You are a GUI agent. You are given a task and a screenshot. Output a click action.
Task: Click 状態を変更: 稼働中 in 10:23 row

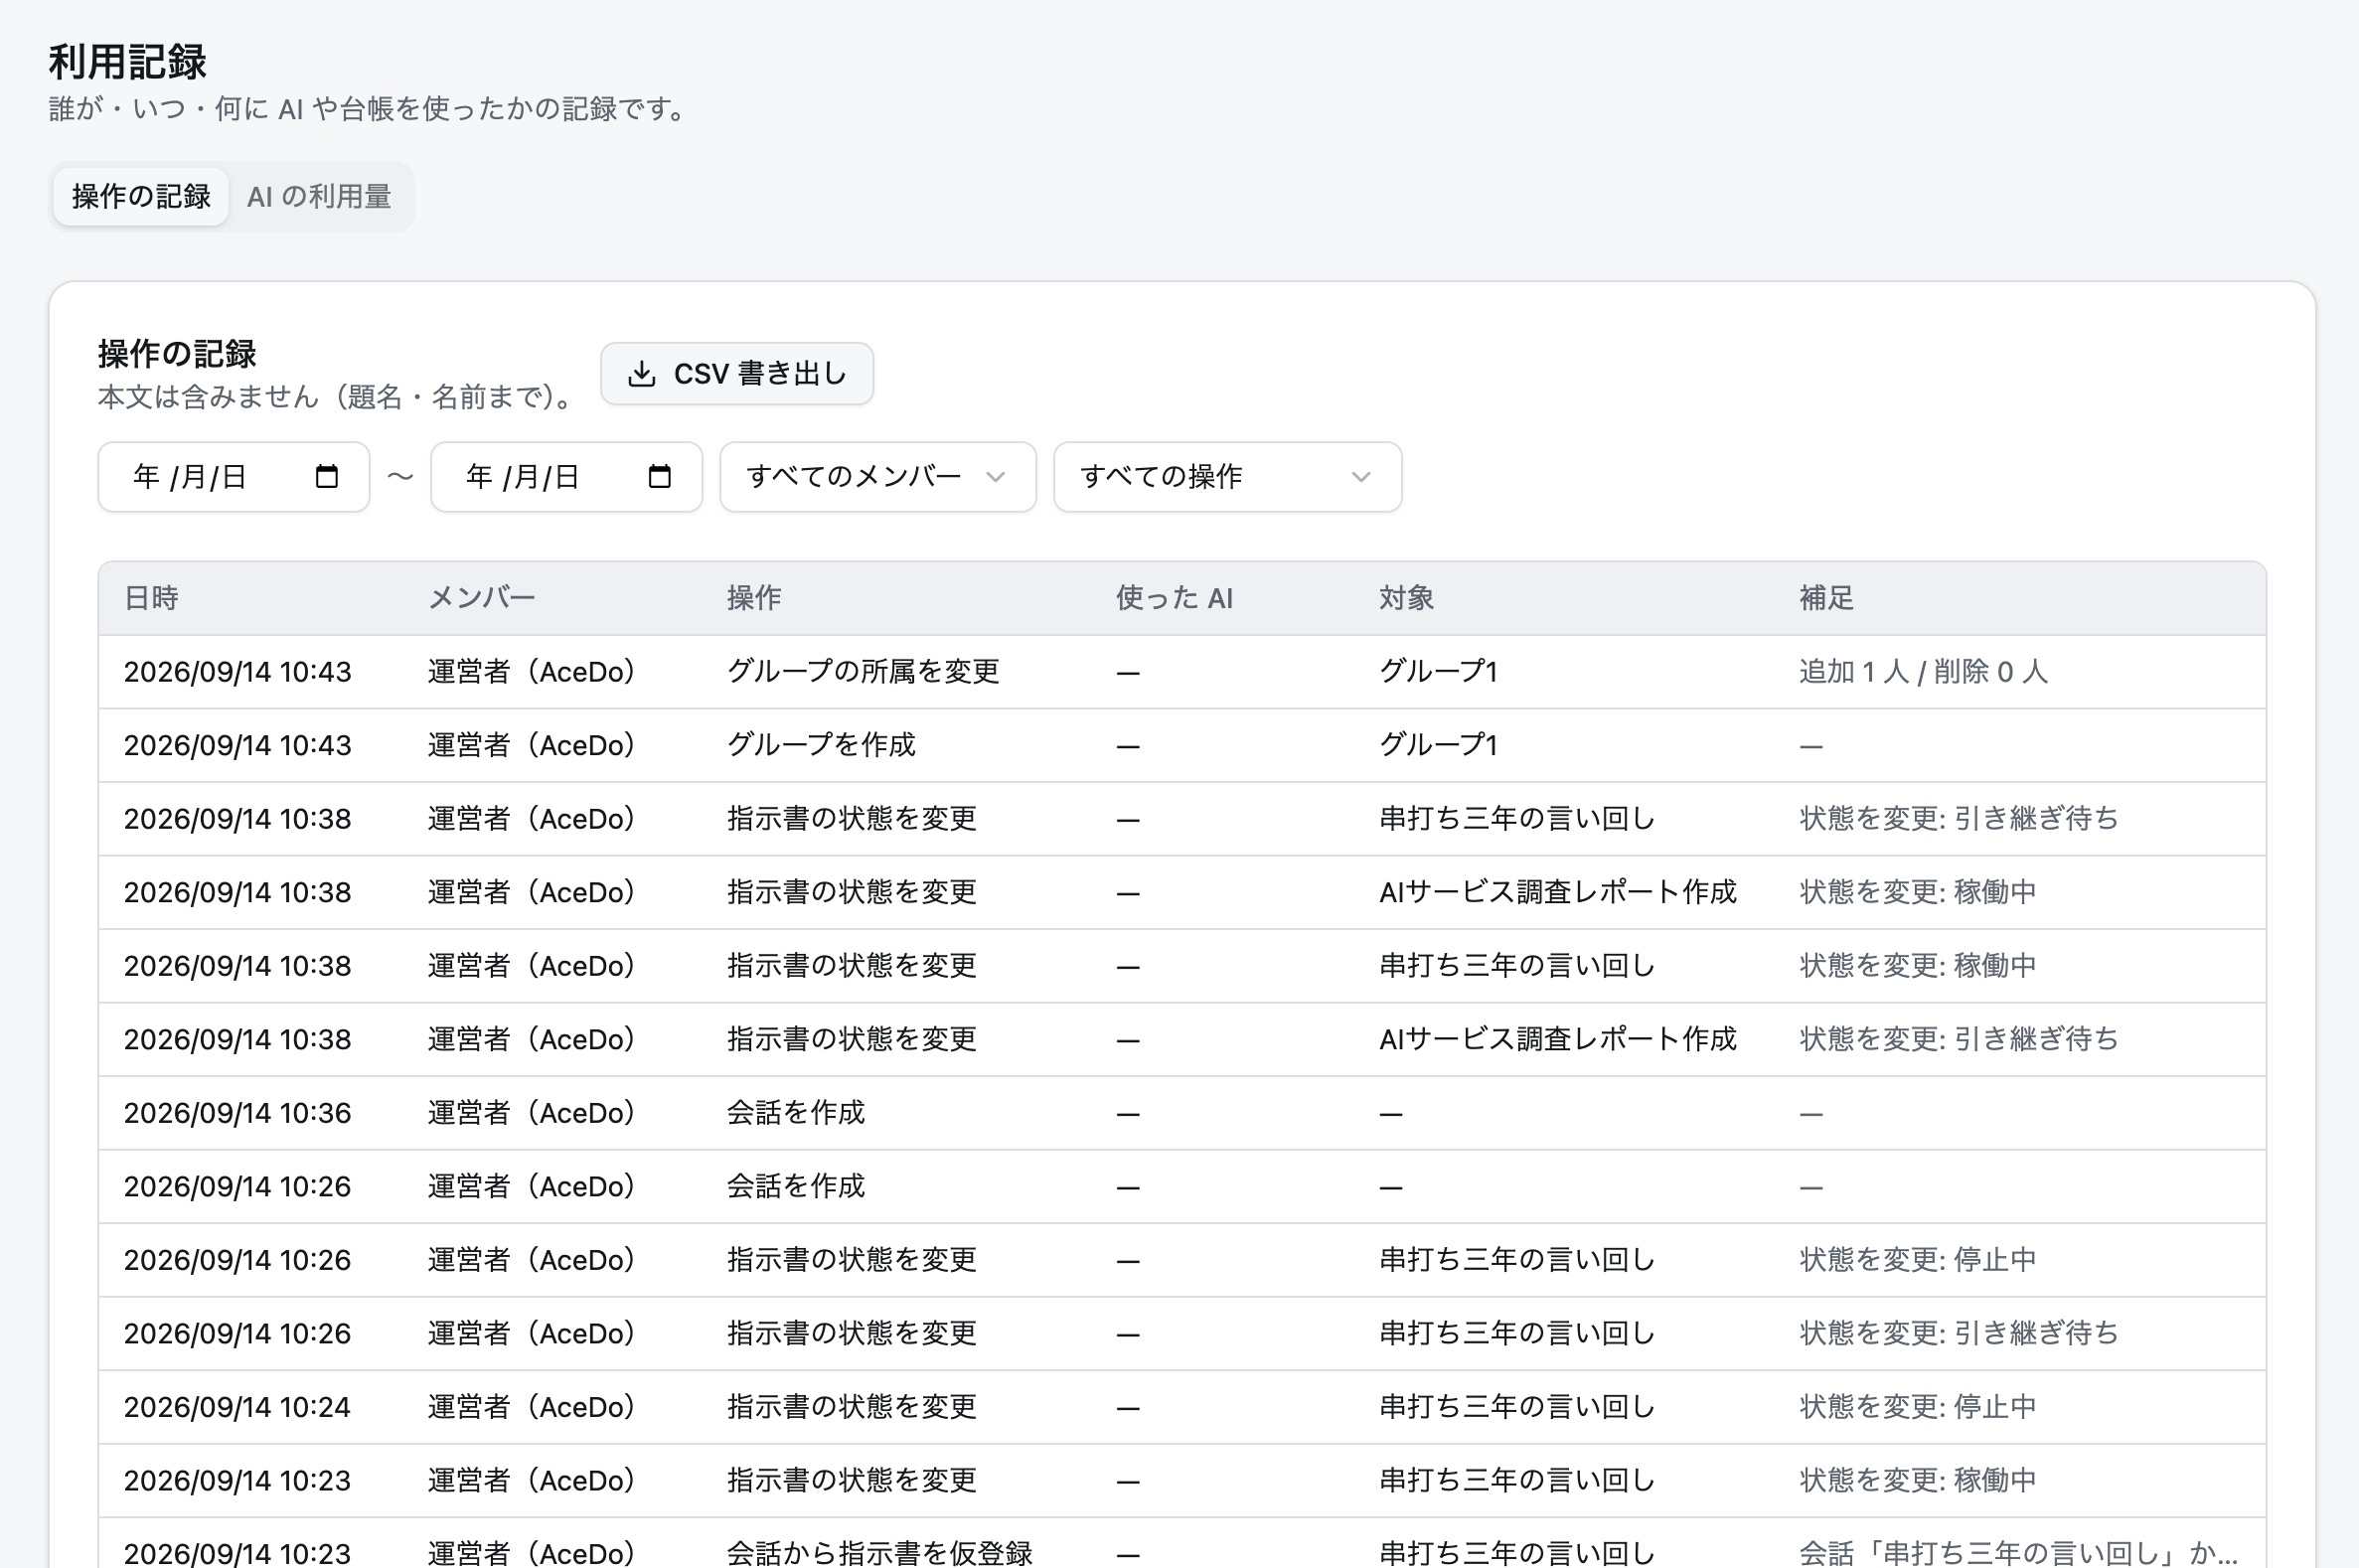pyautogui.click(x=1918, y=1480)
